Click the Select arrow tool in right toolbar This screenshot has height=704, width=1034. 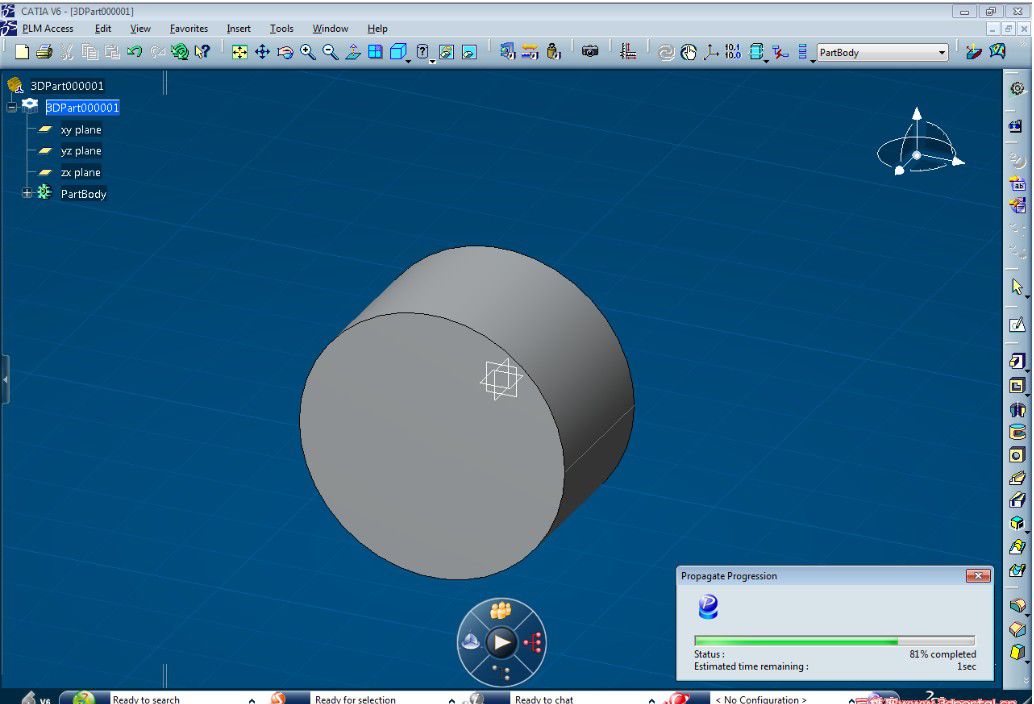(1017, 287)
